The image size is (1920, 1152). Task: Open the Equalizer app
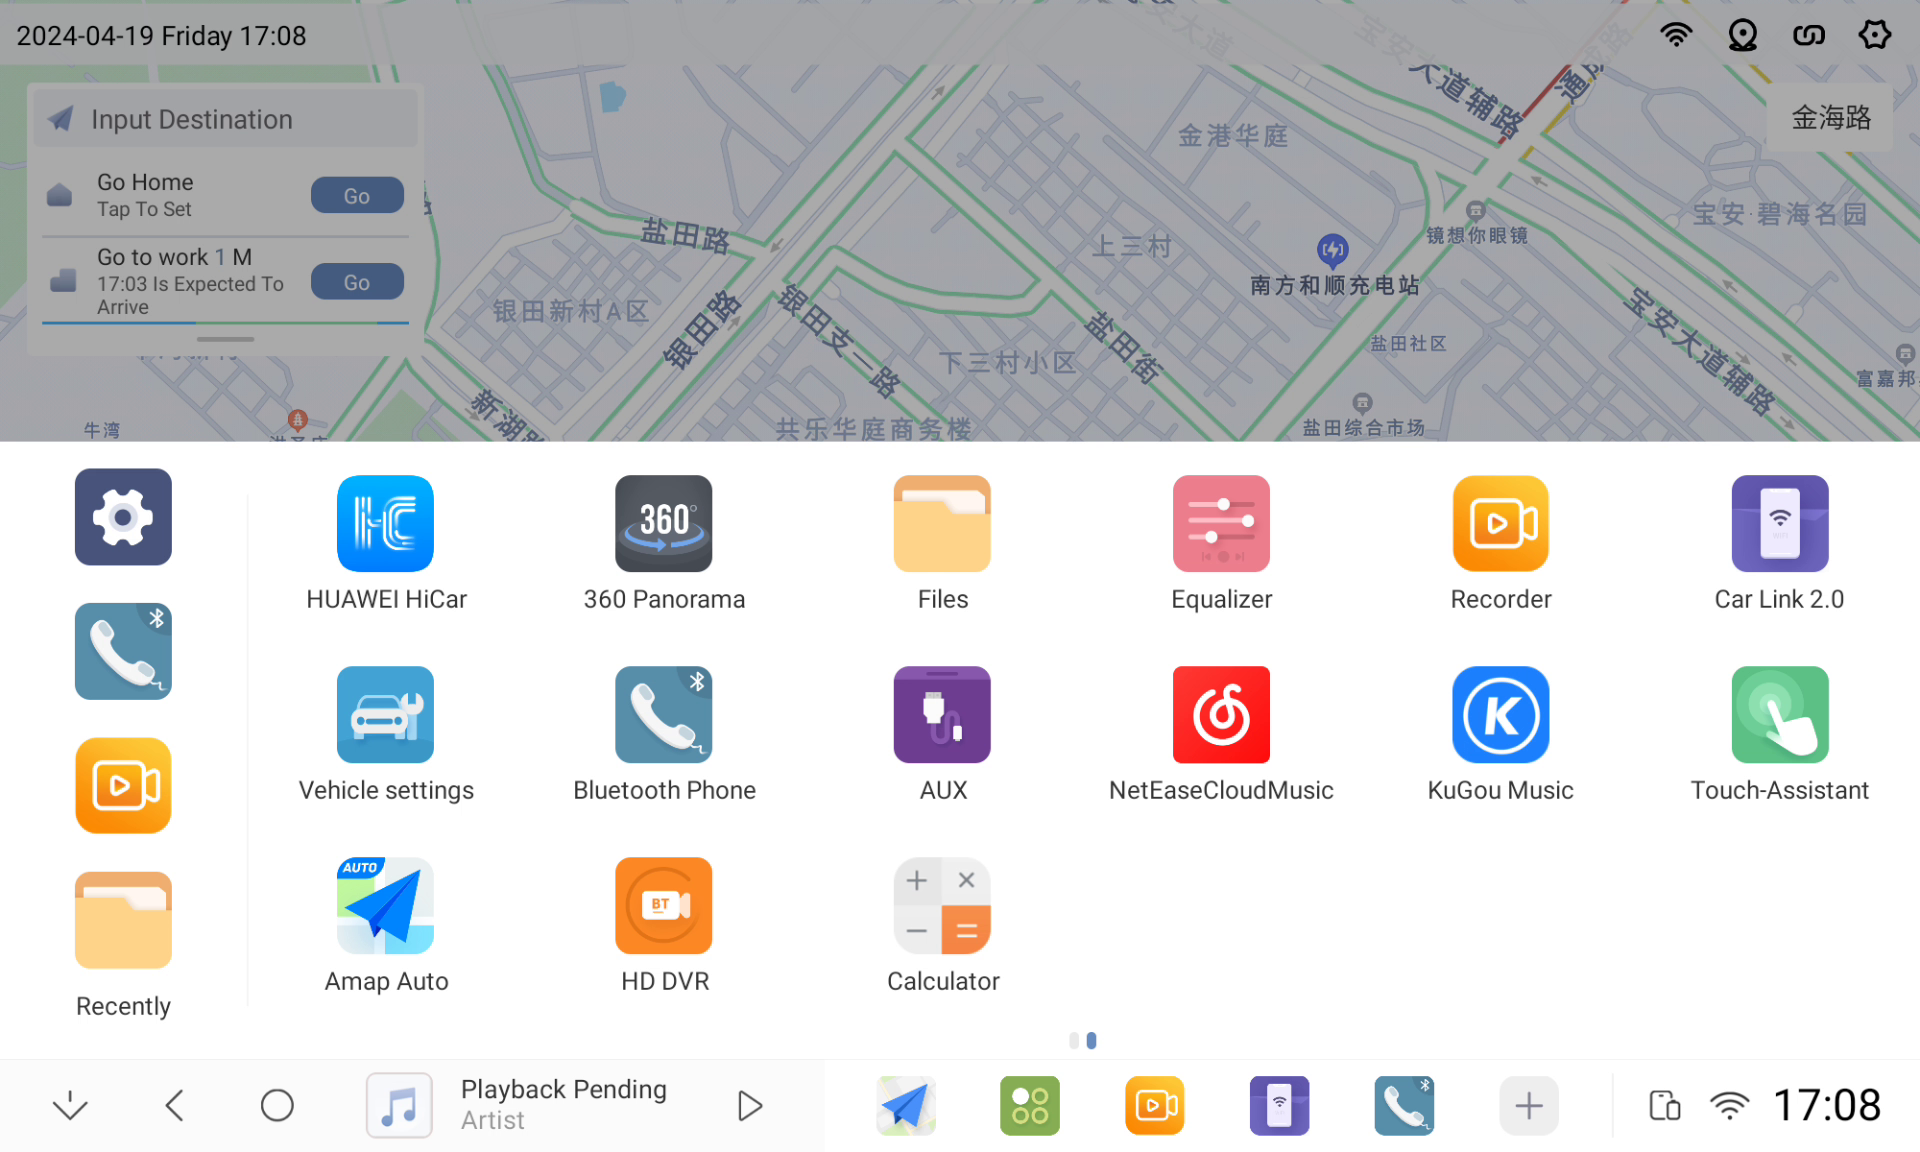tap(1220, 524)
